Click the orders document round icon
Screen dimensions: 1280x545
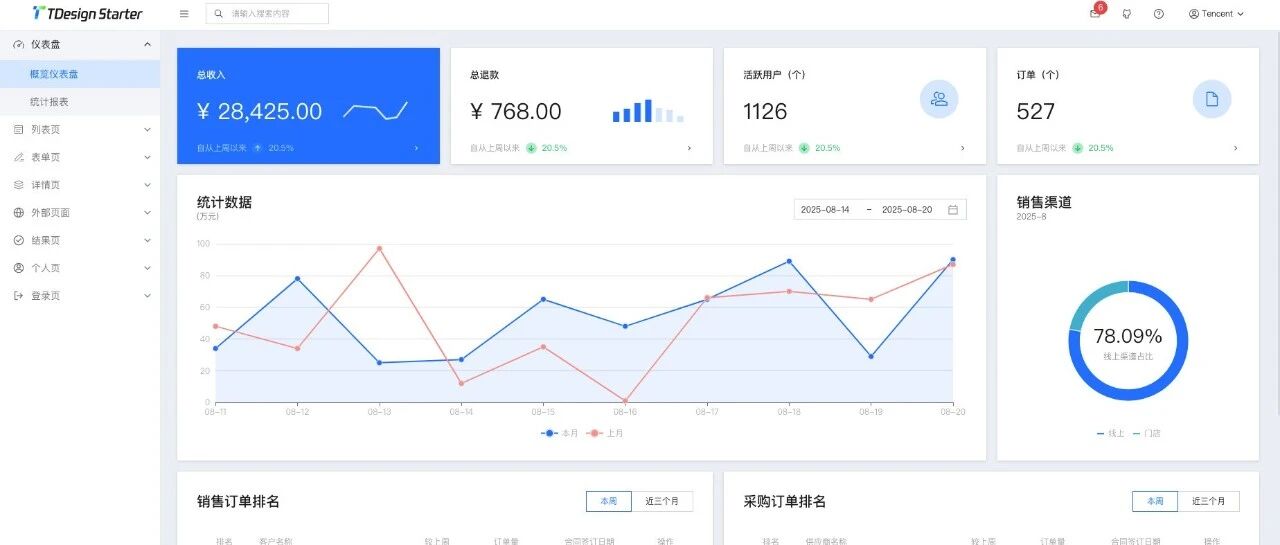(1212, 99)
